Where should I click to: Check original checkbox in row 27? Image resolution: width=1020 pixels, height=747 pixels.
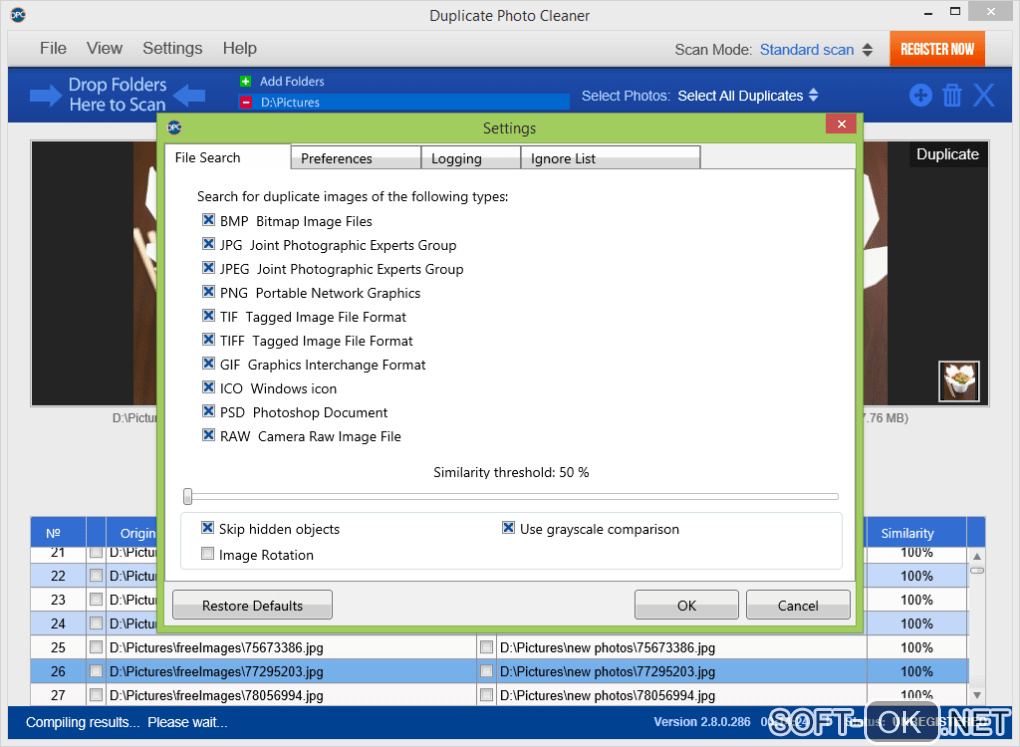pyautogui.click(x=96, y=695)
